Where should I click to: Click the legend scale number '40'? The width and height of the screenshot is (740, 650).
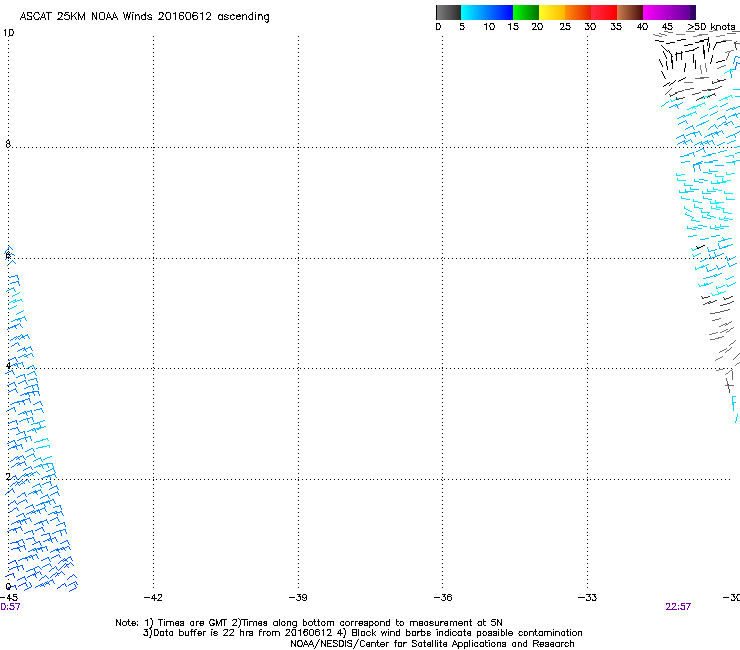[642, 27]
